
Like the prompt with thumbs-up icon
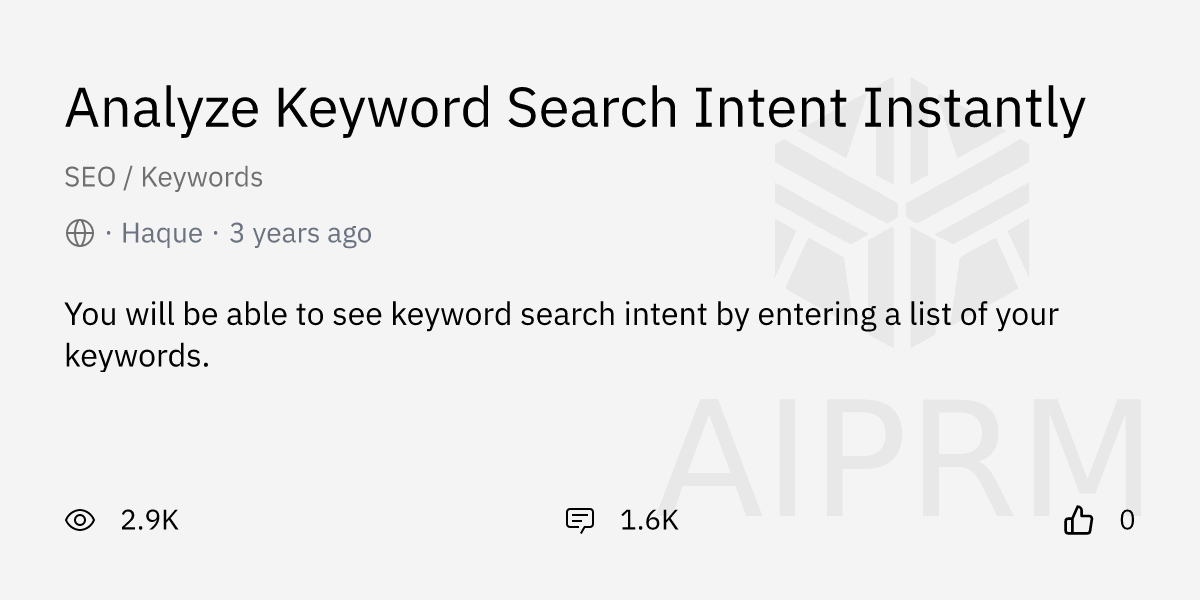point(1078,520)
